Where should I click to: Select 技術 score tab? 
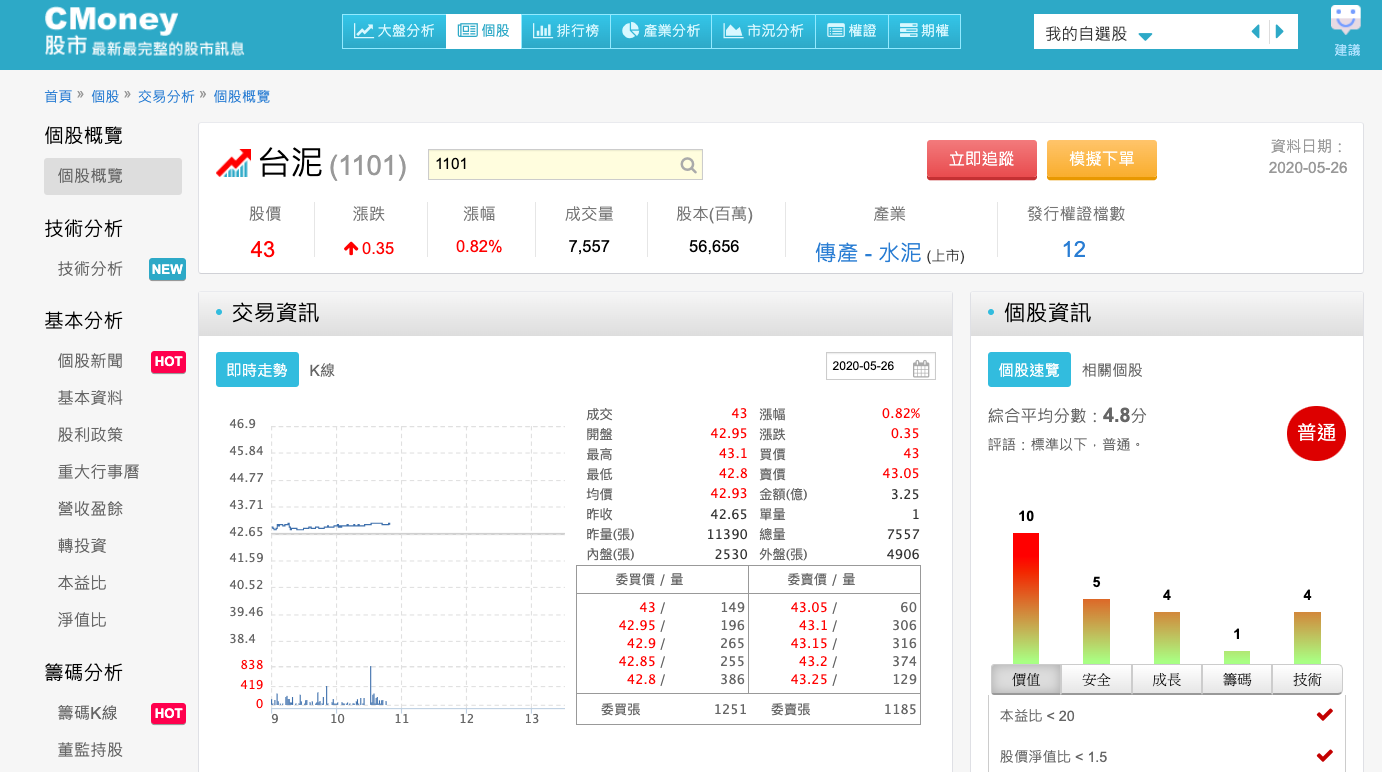pyautogui.click(x=1307, y=680)
